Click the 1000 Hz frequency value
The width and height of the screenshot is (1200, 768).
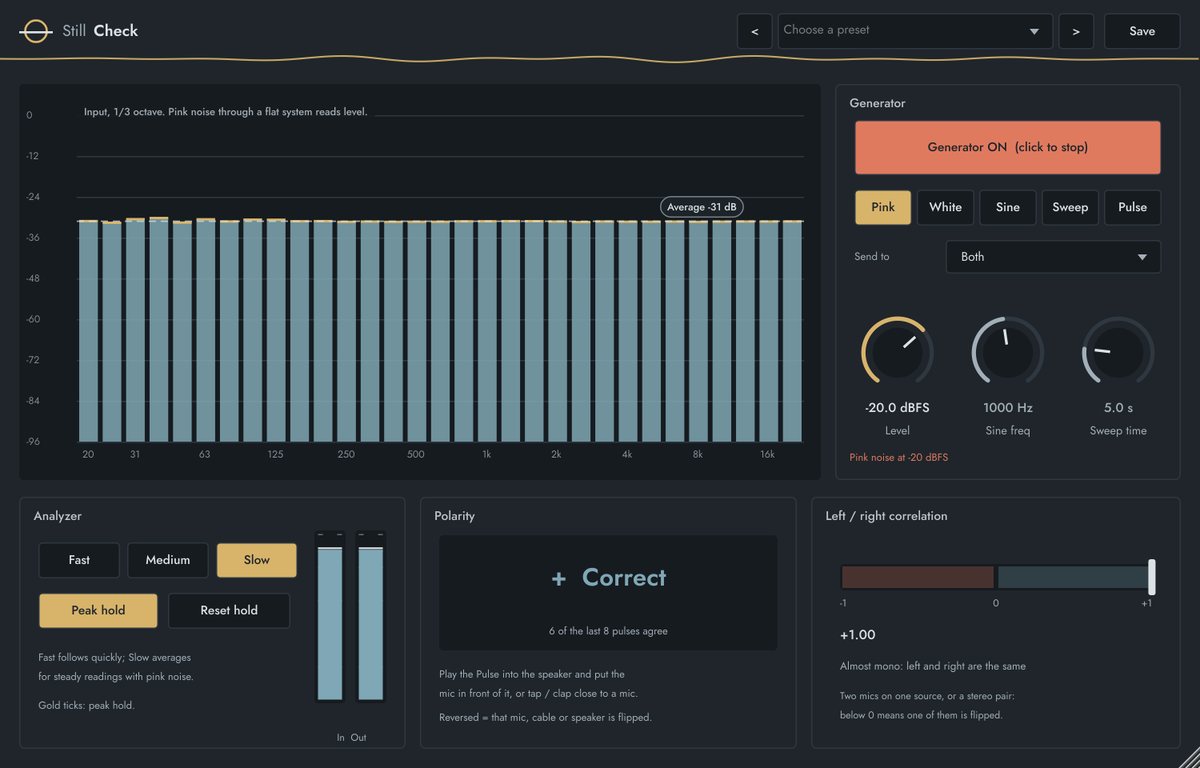1008,408
